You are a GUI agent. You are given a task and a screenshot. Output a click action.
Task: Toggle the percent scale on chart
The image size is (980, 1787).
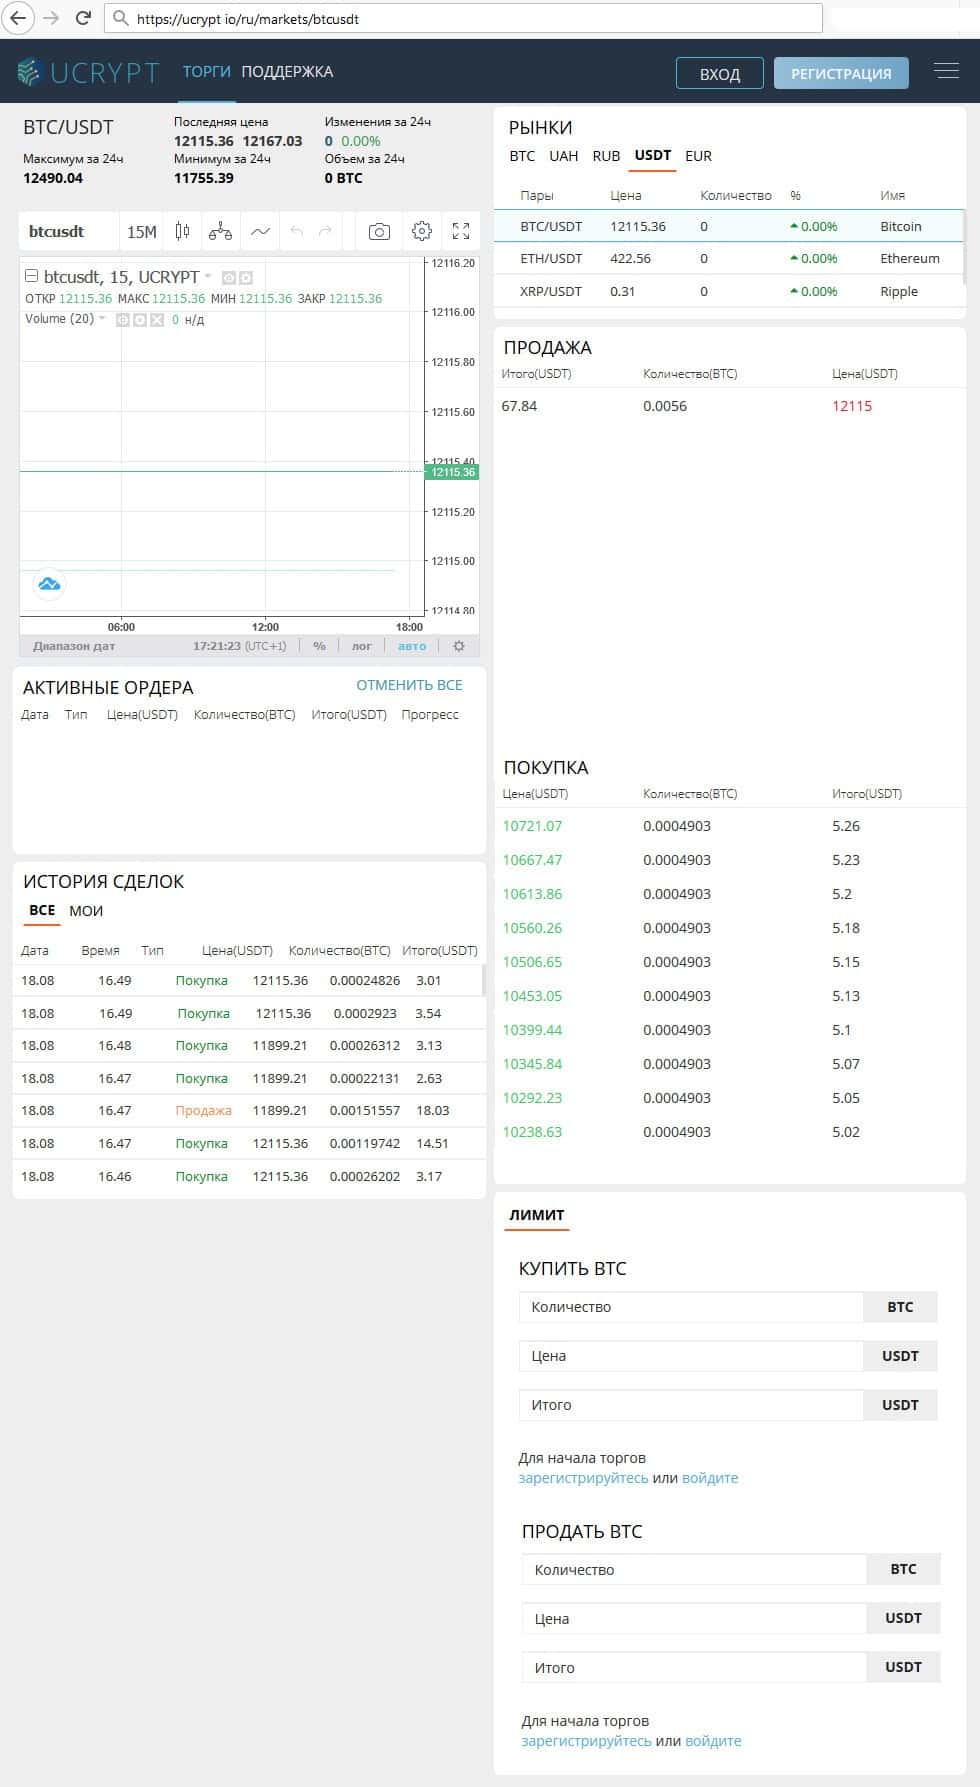(x=319, y=646)
